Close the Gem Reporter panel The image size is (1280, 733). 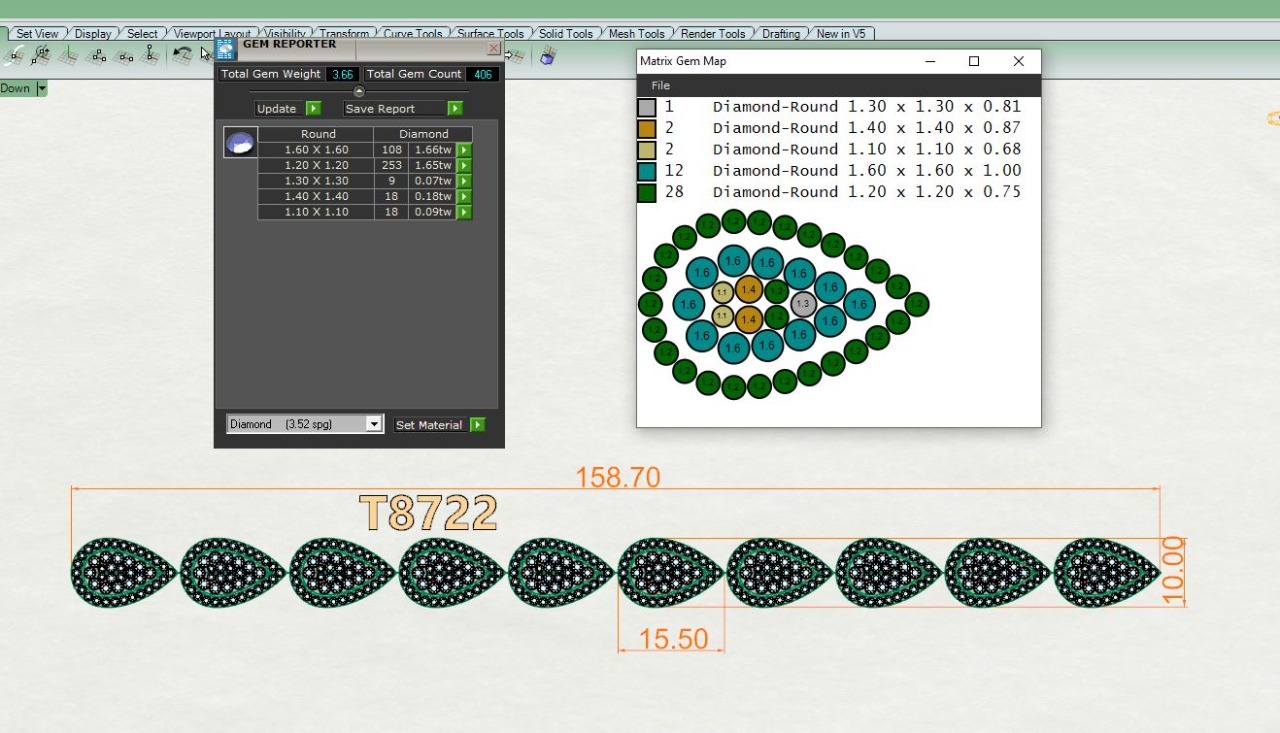494,48
